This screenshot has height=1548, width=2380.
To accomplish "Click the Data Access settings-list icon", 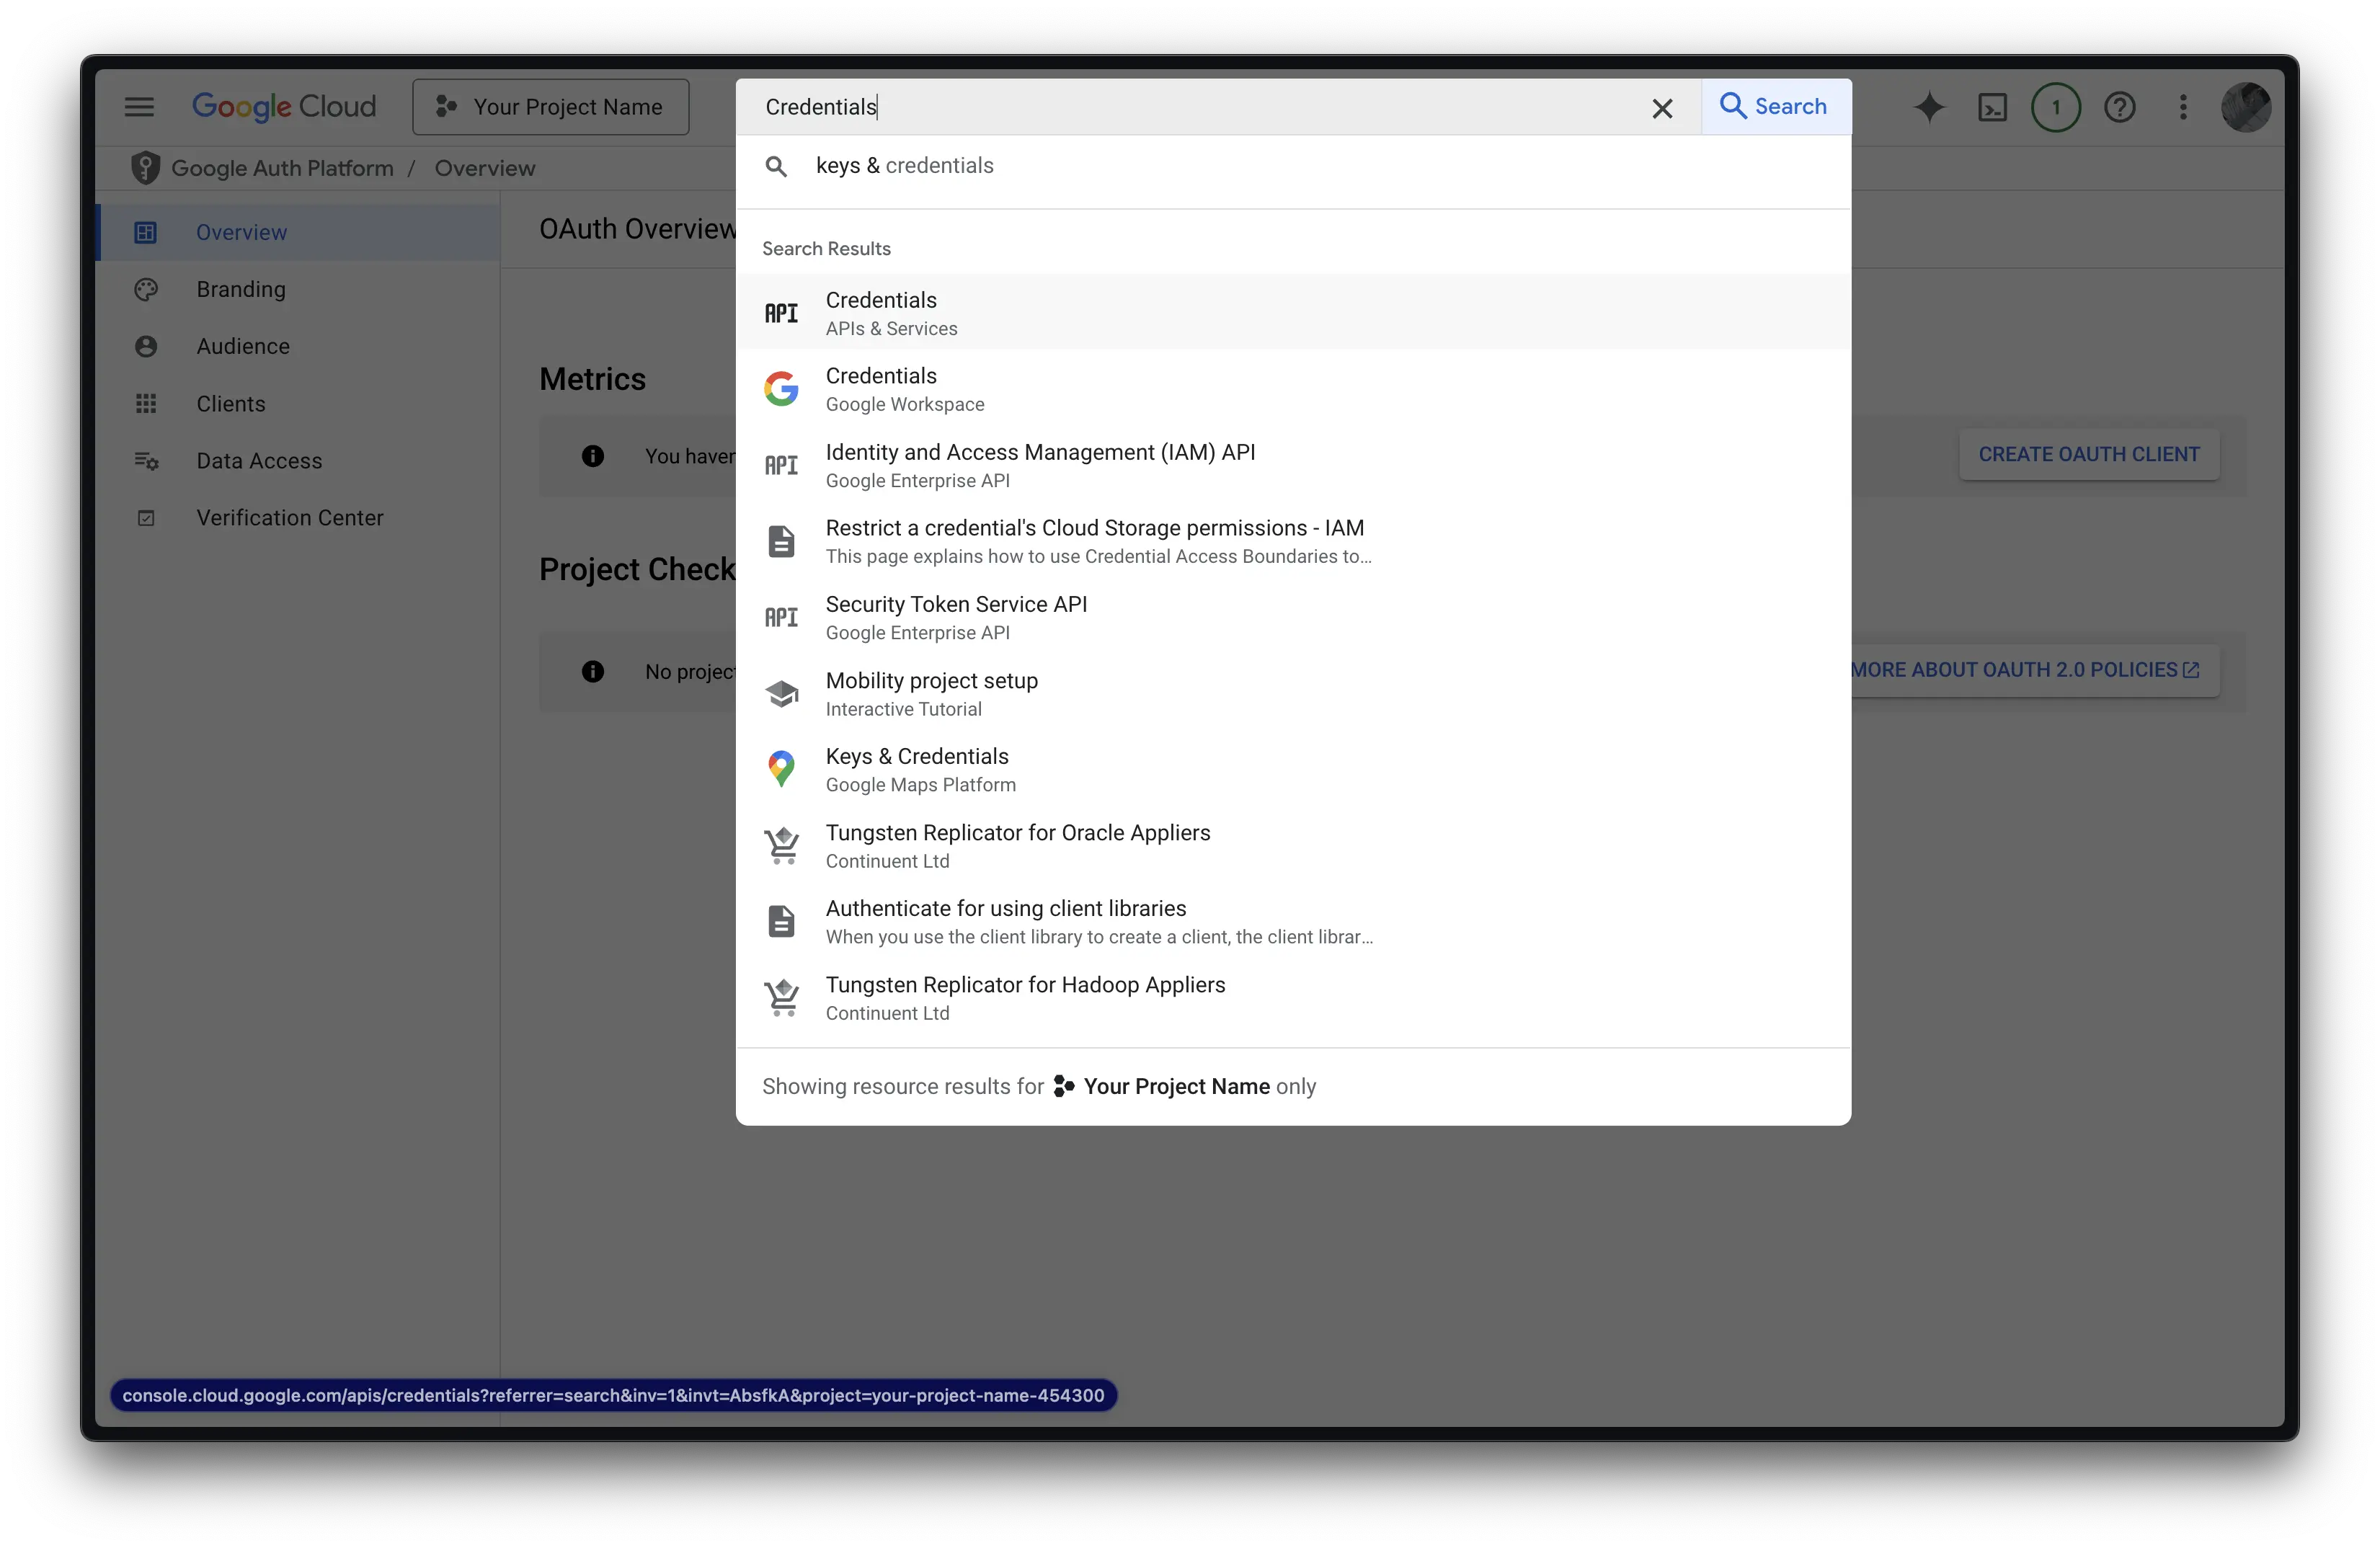I will [146, 460].
